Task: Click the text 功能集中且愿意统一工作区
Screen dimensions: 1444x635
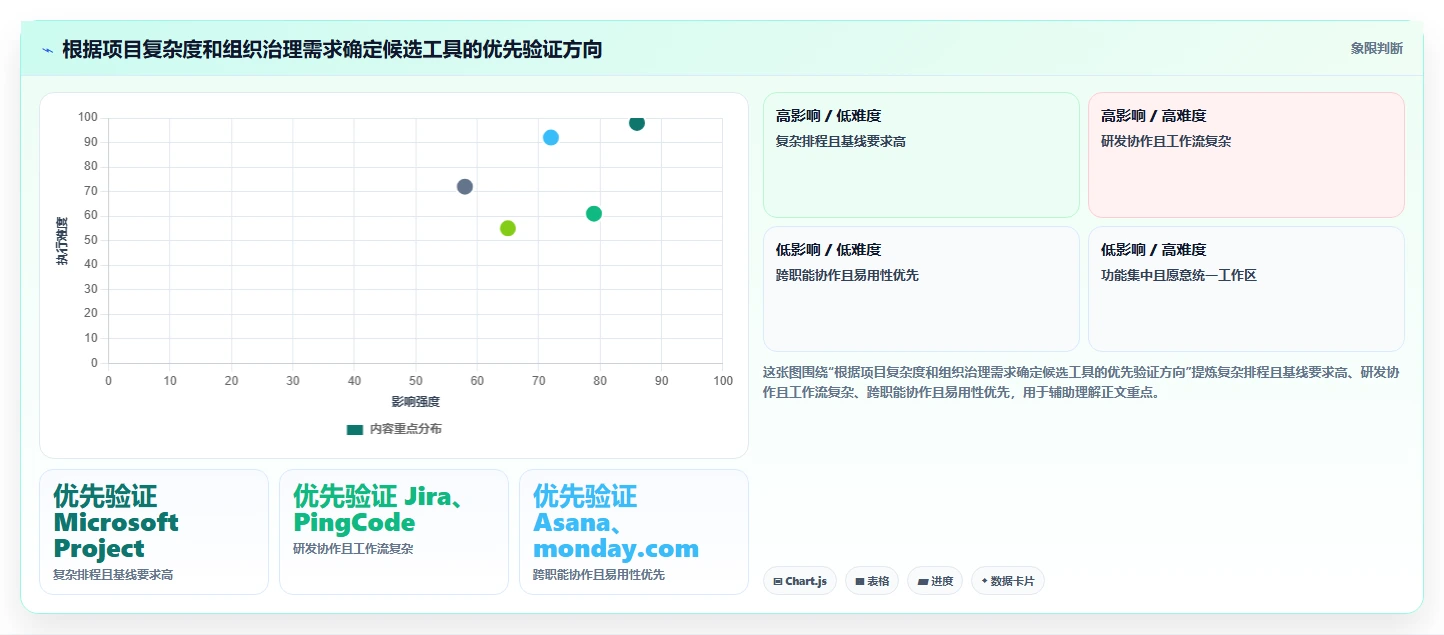Action: (1179, 276)
